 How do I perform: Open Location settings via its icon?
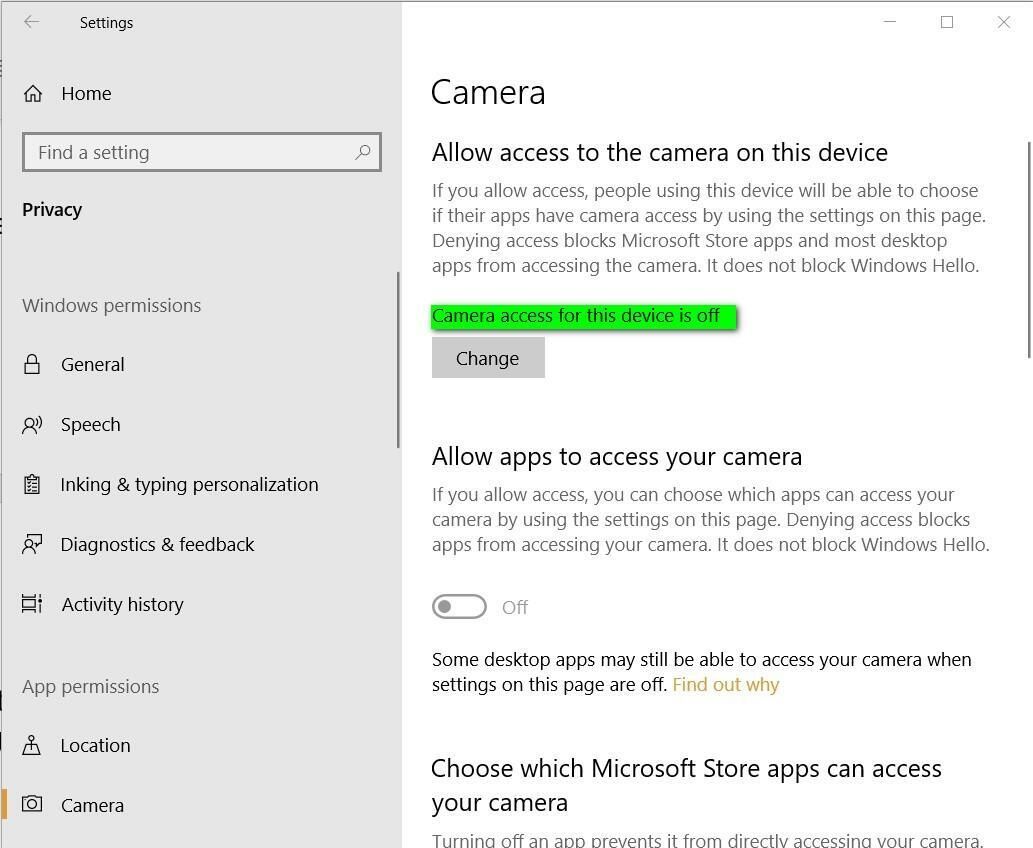coord(32,745)
